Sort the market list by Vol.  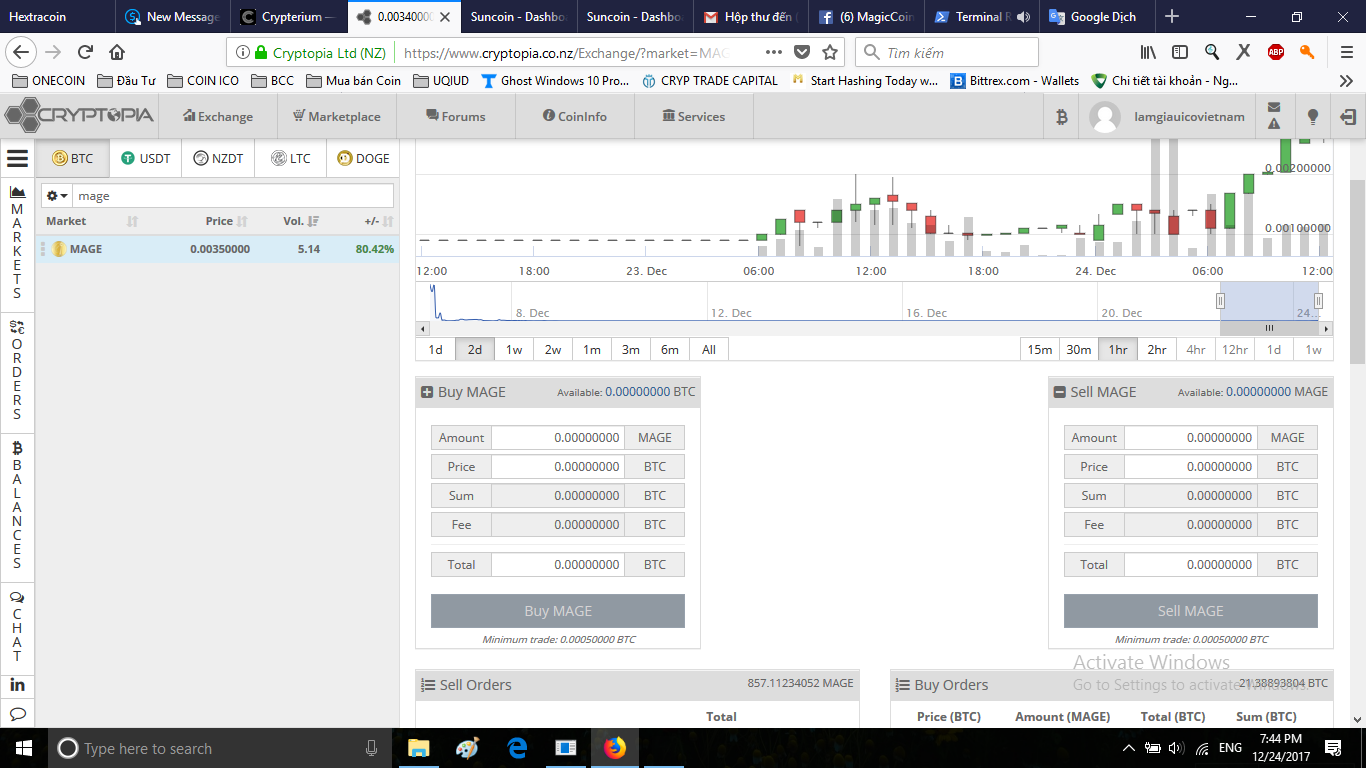pos(300,221)
